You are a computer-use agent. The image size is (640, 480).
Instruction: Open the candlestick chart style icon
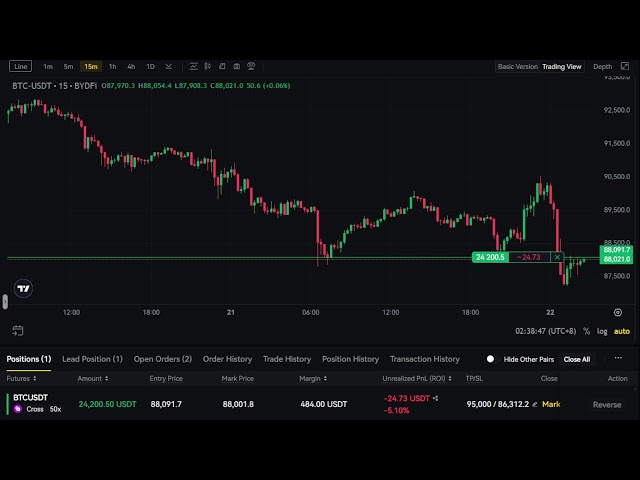point(208,66)
